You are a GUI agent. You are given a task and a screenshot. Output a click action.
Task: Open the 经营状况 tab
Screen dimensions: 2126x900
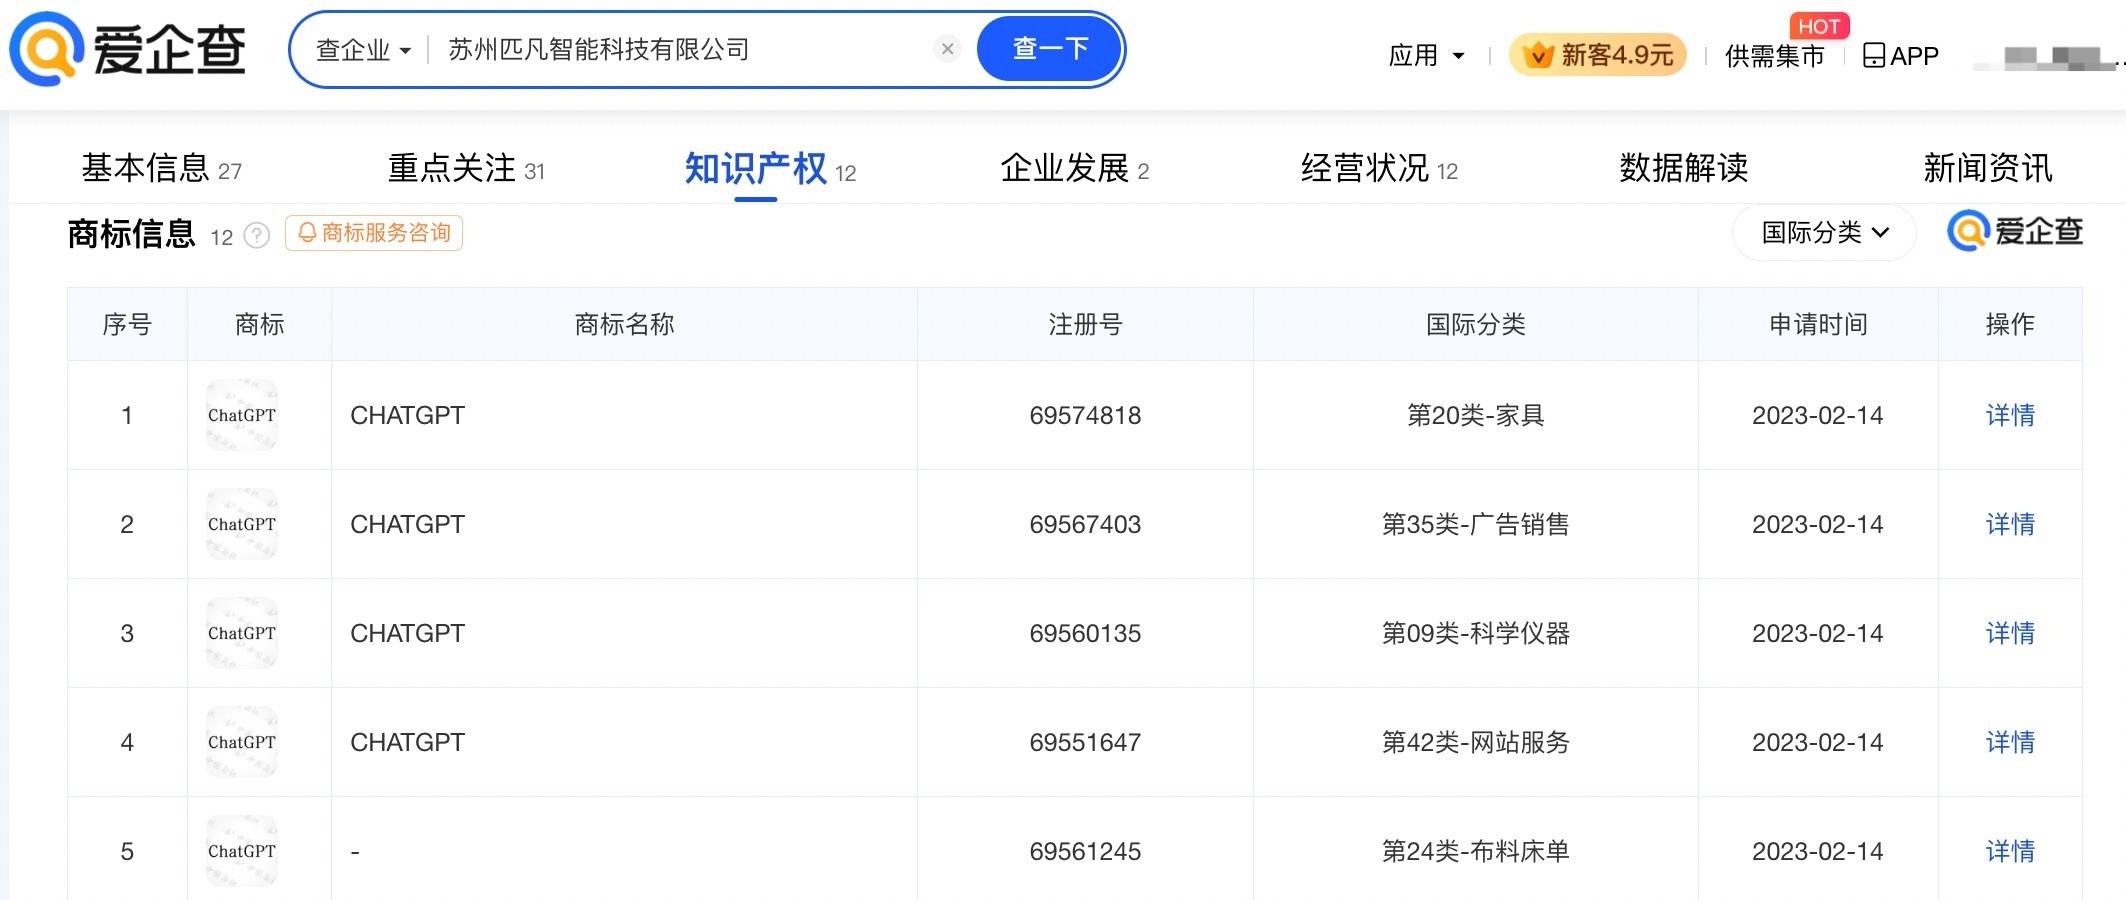point(1379,168)
